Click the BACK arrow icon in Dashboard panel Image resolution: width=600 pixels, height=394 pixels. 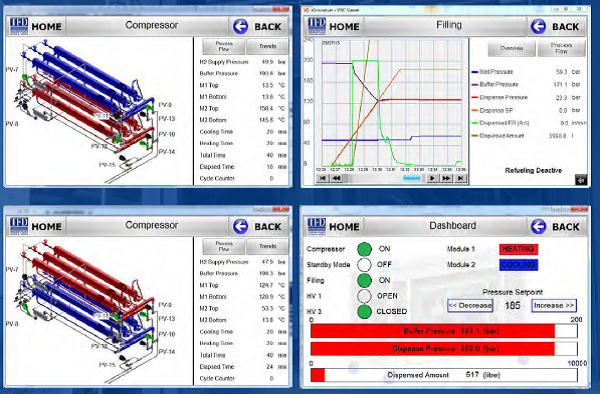(x=538, y=226)
